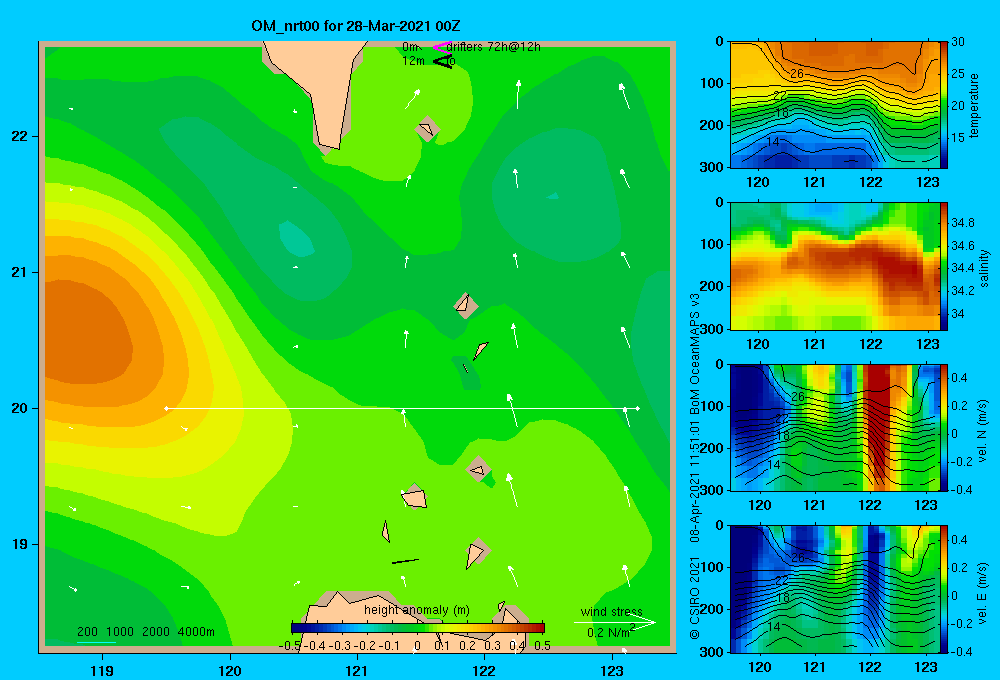Screen dimensions: 1000x680
Task: Click the '30' tick on temperature scale
Action: pos(958,42)
